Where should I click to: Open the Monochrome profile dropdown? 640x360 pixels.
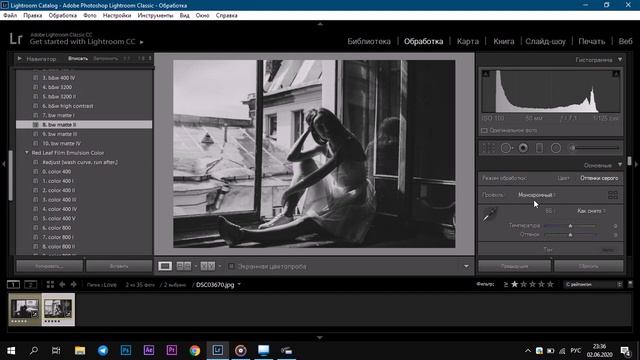(x=537, y=195)
